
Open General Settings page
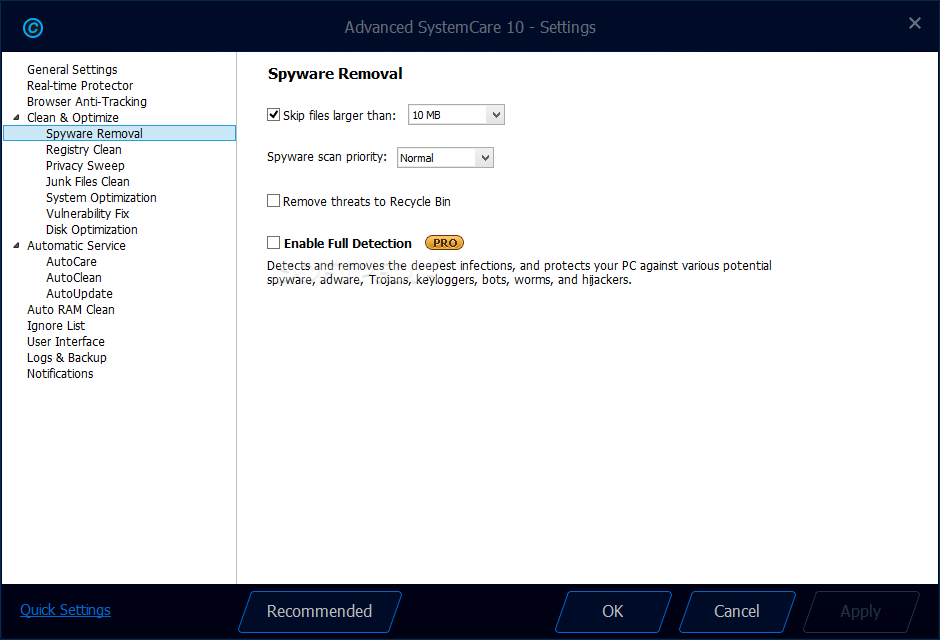72,70
